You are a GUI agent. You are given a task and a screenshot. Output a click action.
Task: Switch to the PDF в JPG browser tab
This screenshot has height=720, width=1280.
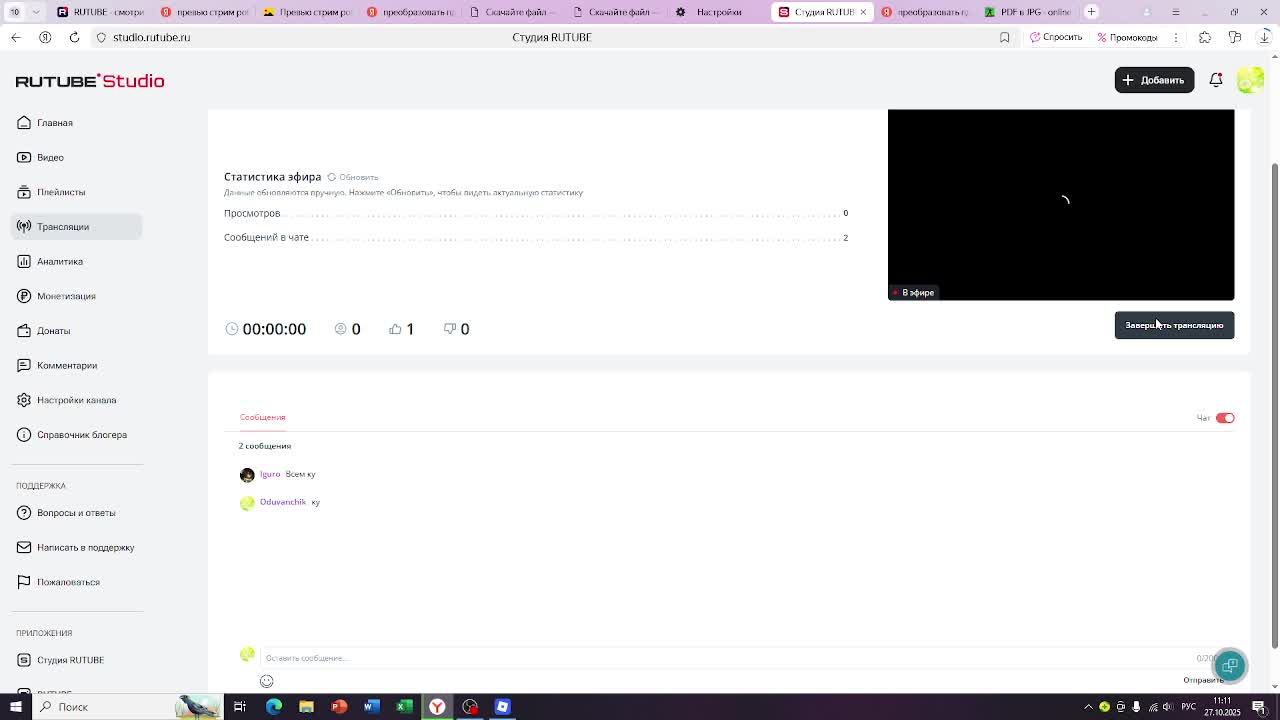pos(1029,12)
